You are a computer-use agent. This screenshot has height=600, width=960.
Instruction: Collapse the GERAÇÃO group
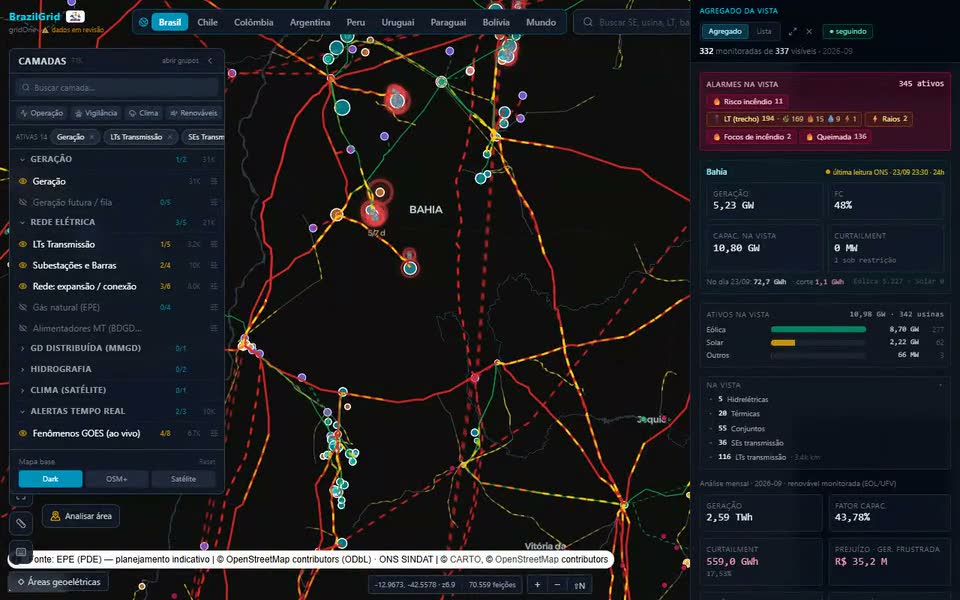click(x=22, y=159)
